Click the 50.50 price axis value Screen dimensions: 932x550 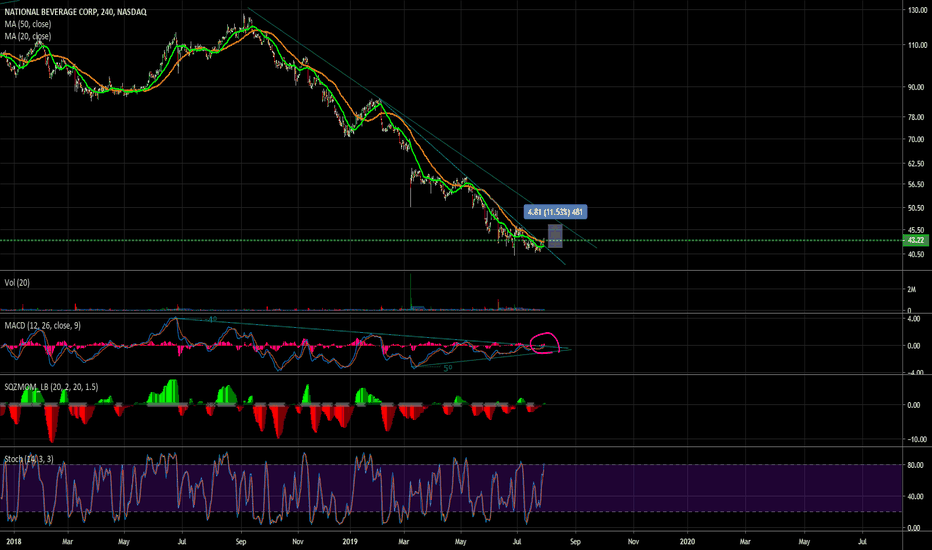point(917,208)
